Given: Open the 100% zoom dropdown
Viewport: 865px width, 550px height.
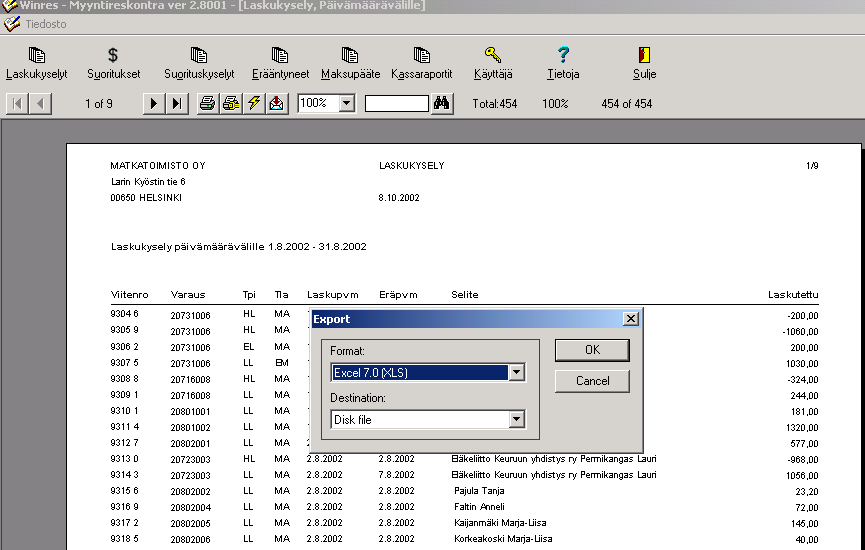Looking at the screenshot, I should coord(347,103).
